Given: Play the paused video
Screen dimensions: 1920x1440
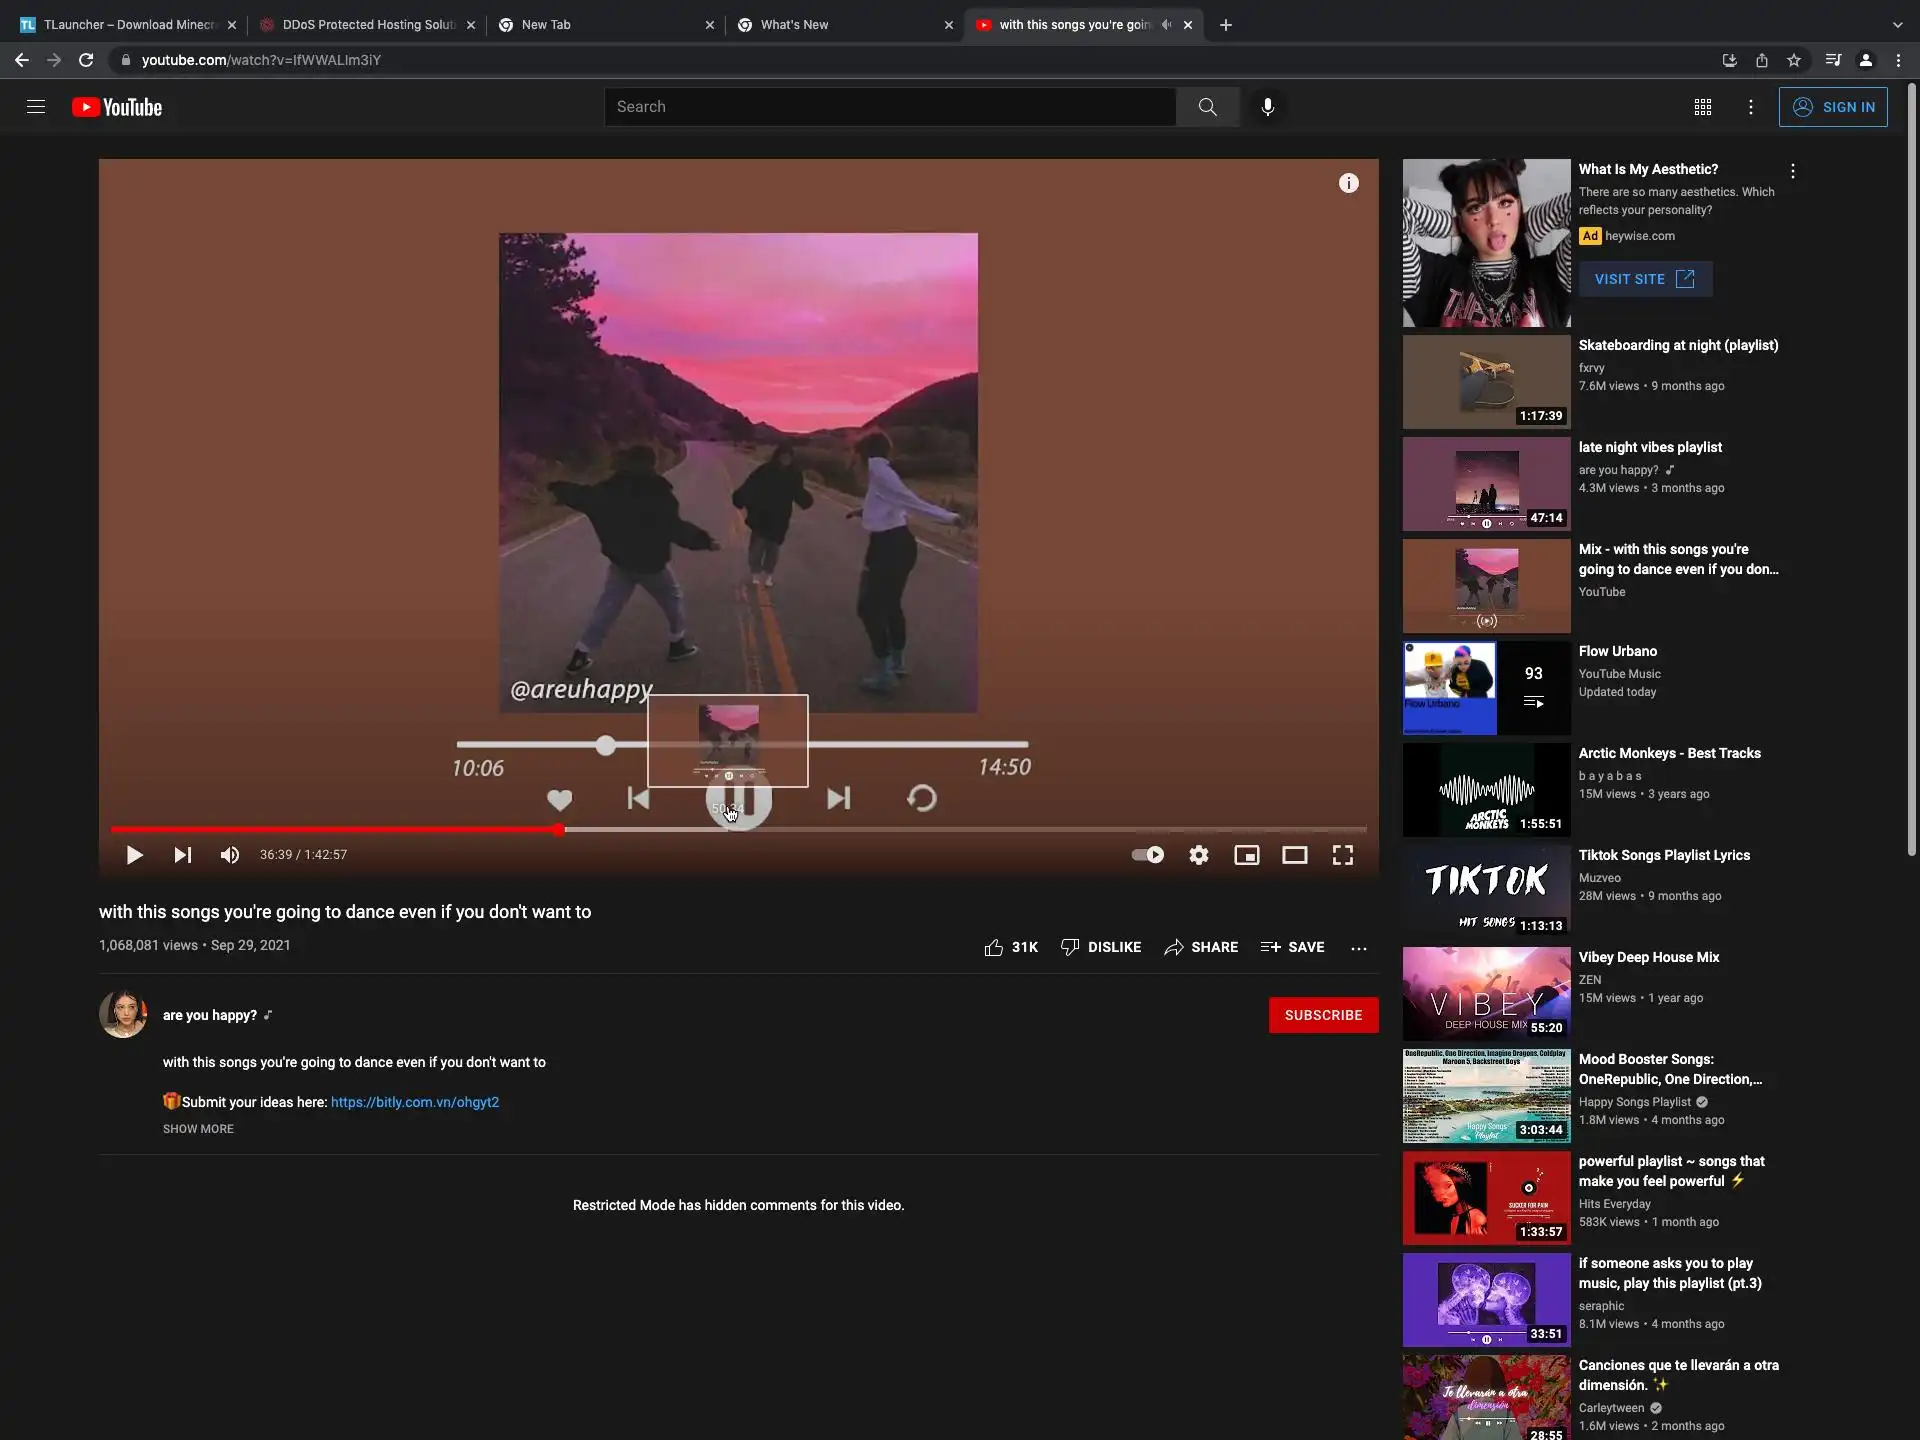Looking at the screenshot, I should coord(134,855).
